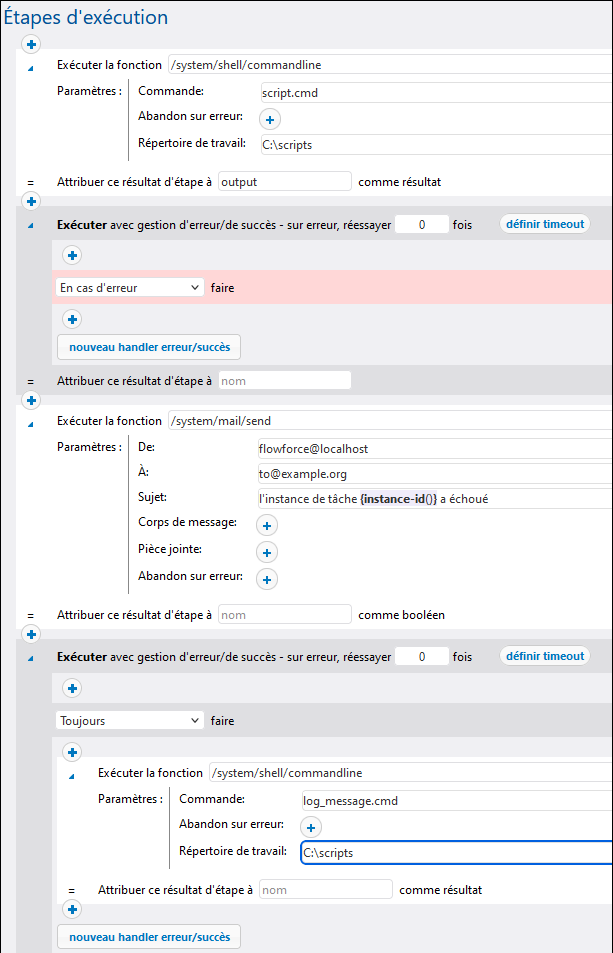Collapse the nested log_message.cmd function step
Viewport: 613px width, 953px height.
click(71, 774)
